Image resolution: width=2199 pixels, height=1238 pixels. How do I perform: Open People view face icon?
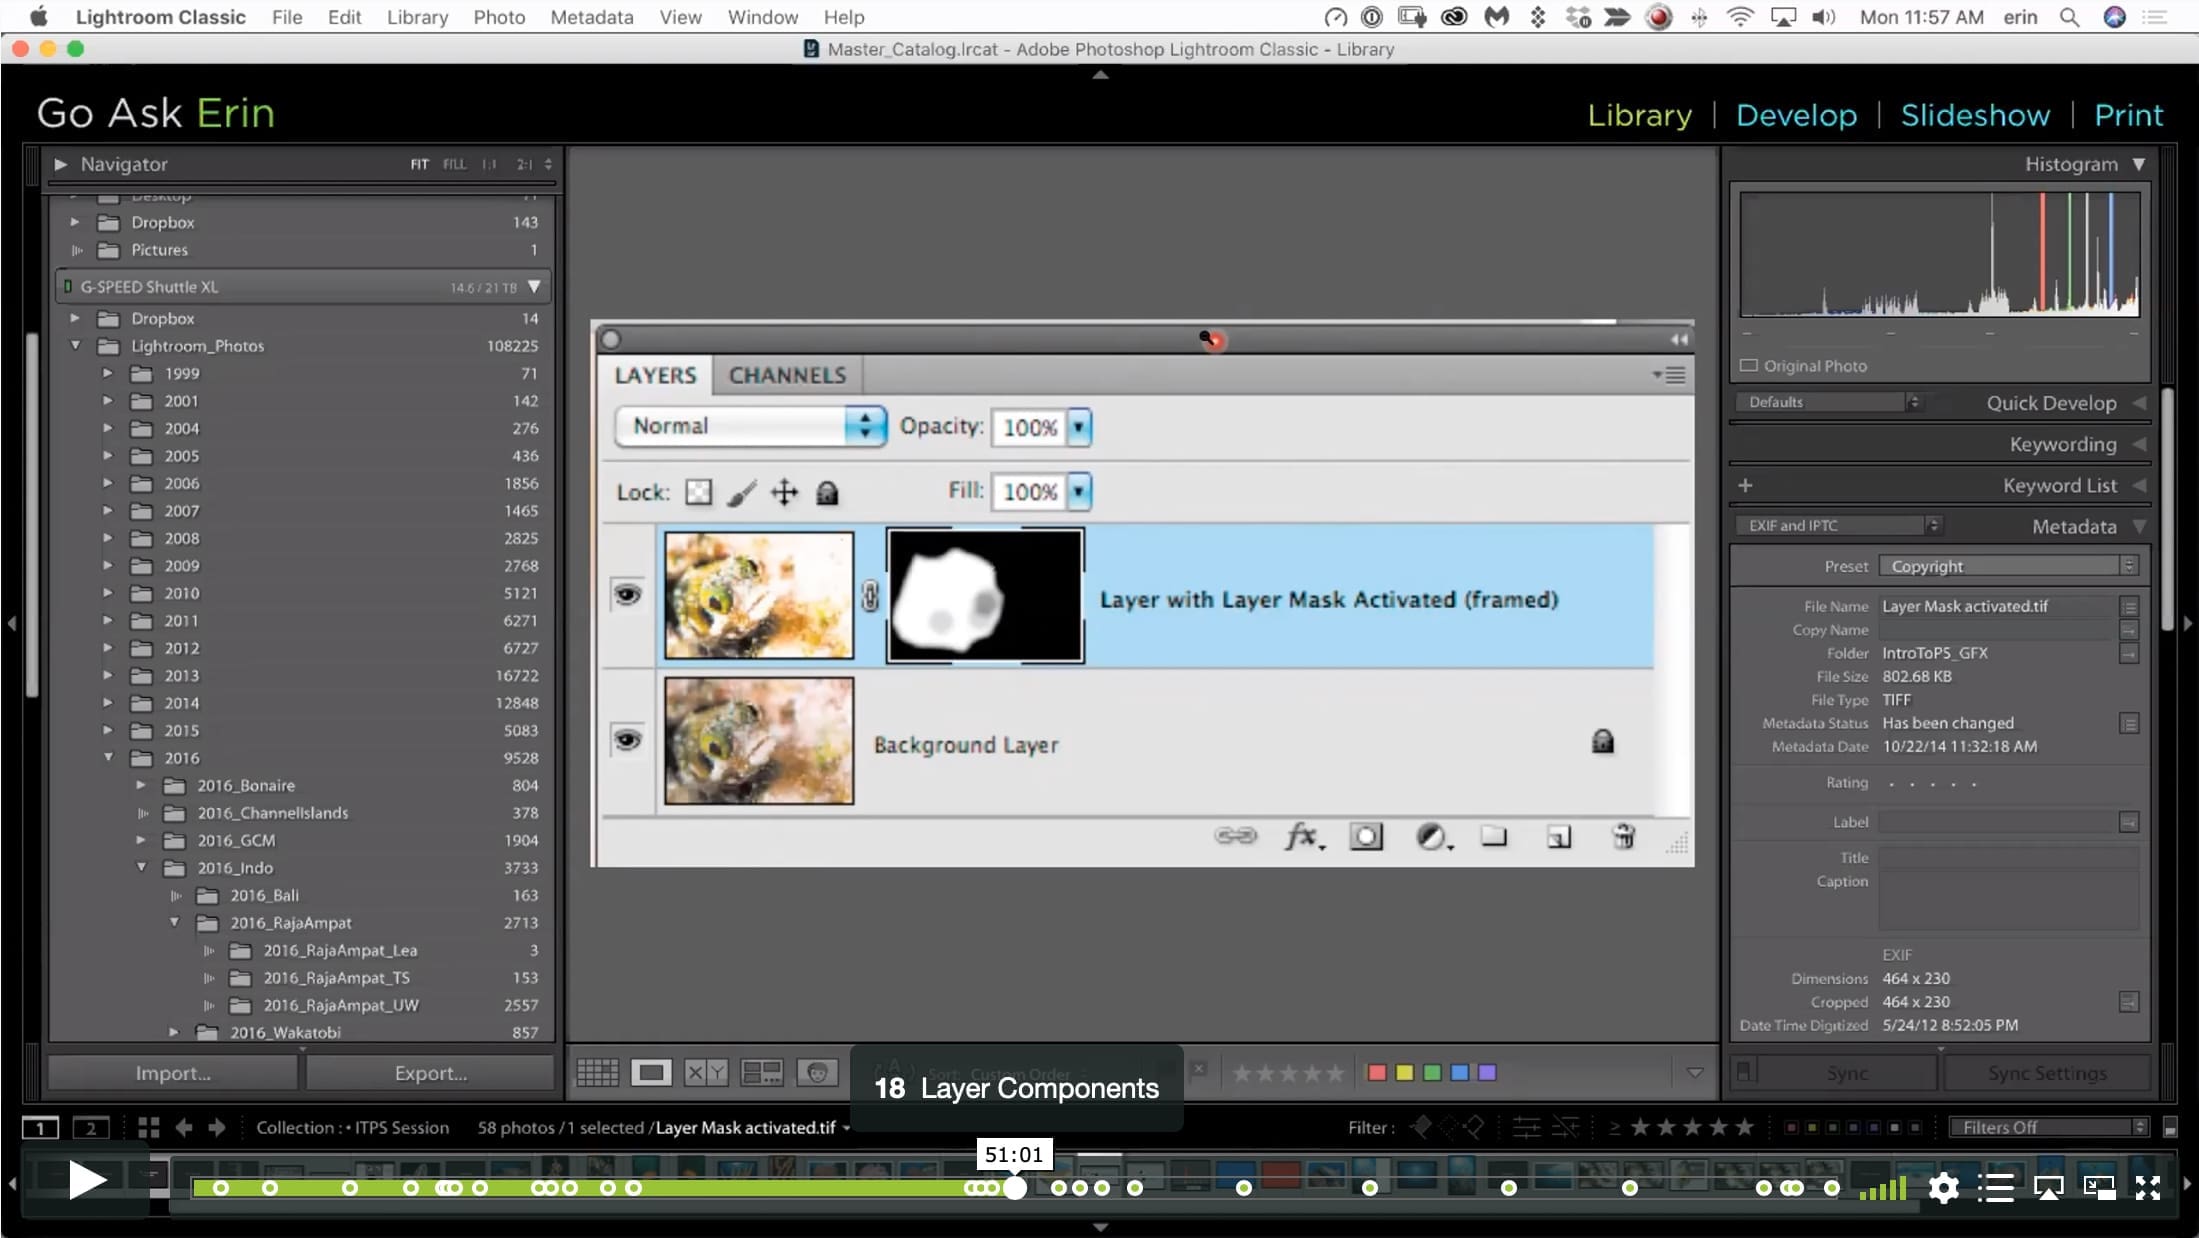tap(816, 1073)
